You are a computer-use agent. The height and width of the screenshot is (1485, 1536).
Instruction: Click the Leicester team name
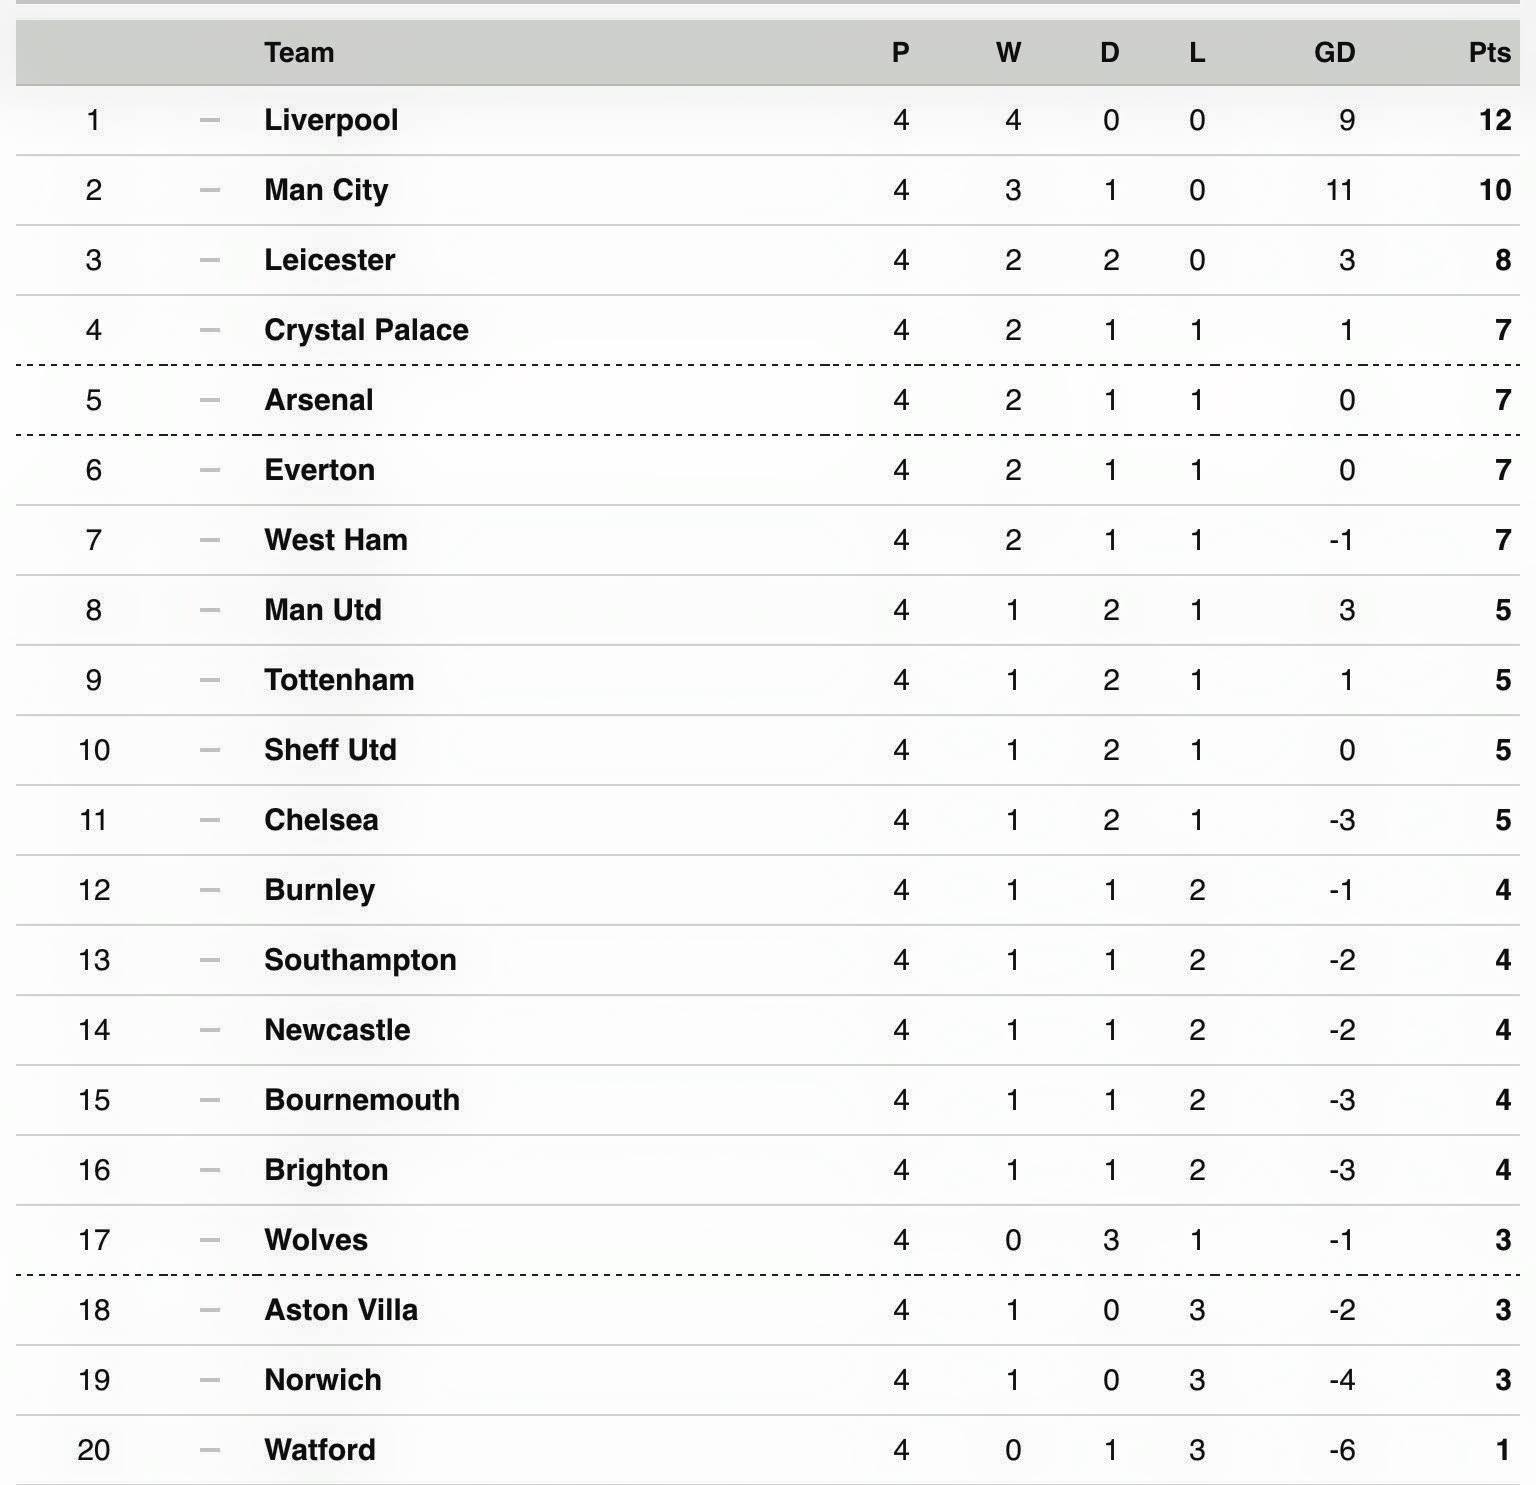tap(330, 260)
